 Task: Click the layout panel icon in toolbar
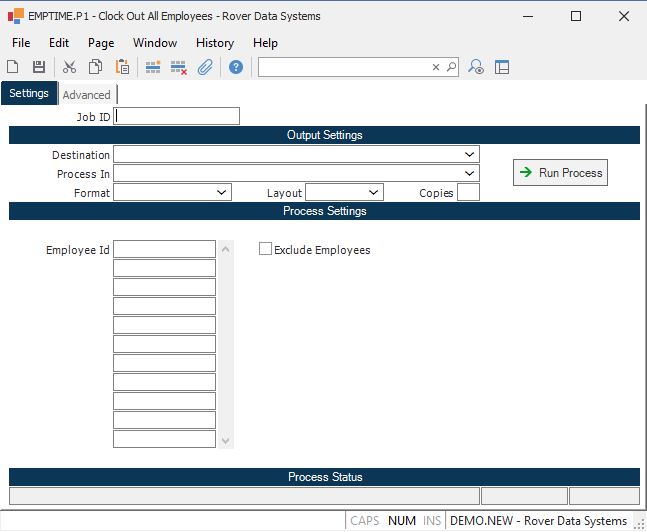502,67
